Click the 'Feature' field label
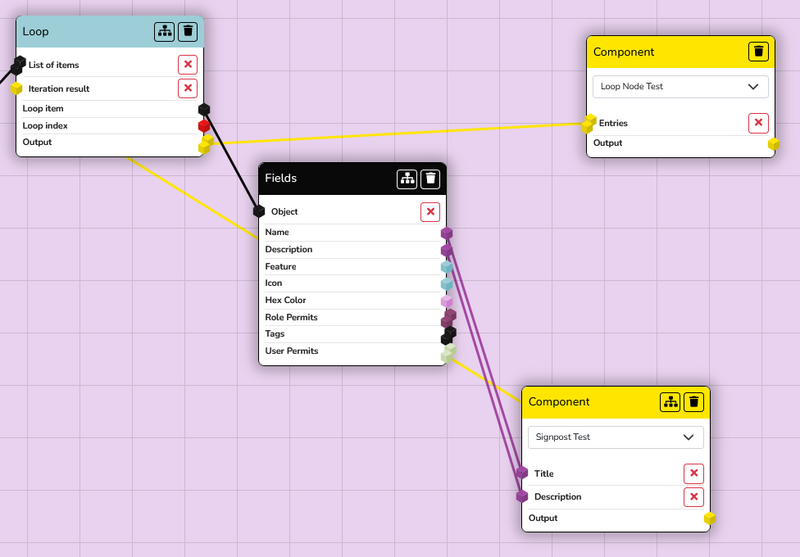The height and width of the screenshot is (557, 800). pyautogui.click(x=281, y=266)
